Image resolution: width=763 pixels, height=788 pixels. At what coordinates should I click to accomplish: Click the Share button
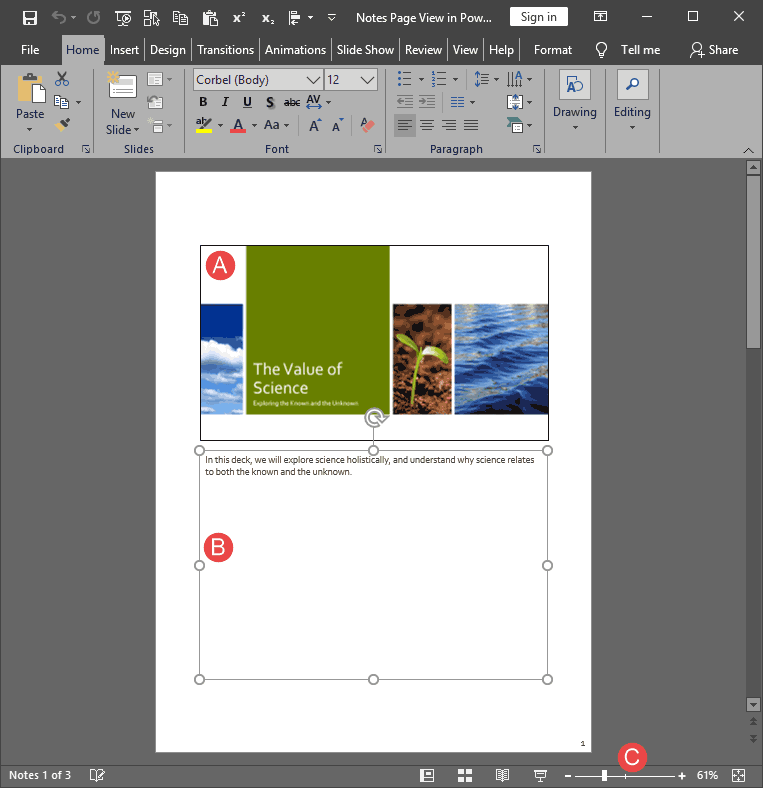tap(714, 50)
